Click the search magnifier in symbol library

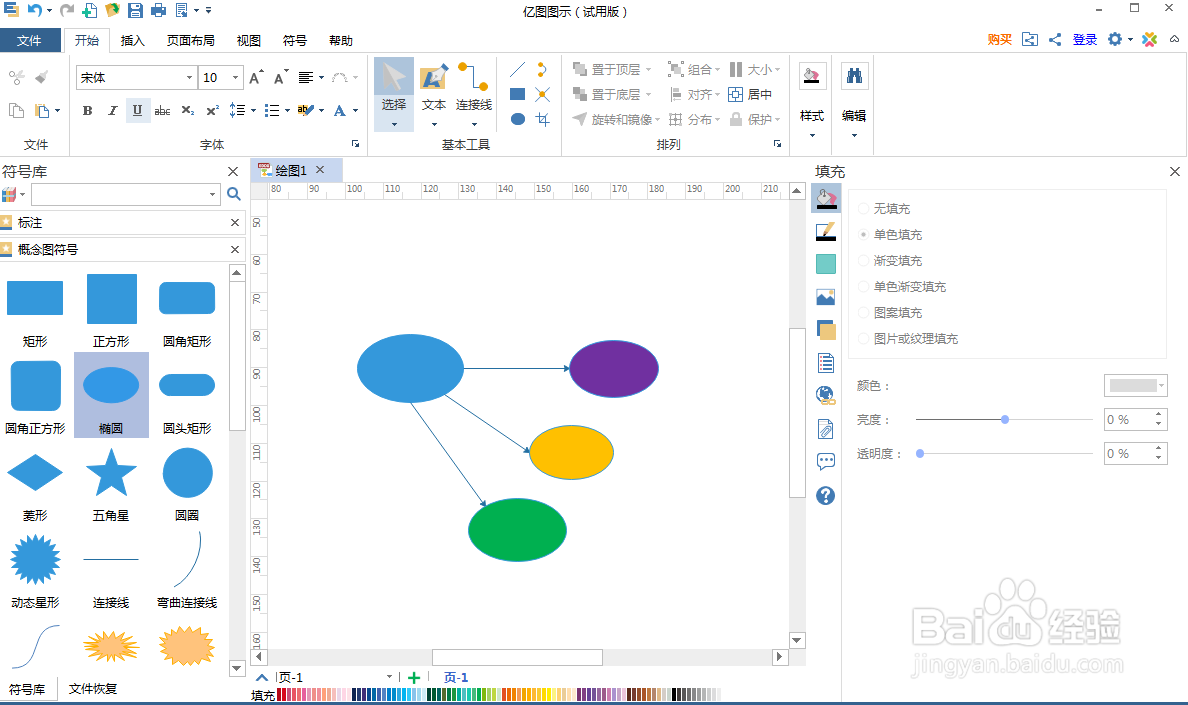234,194
